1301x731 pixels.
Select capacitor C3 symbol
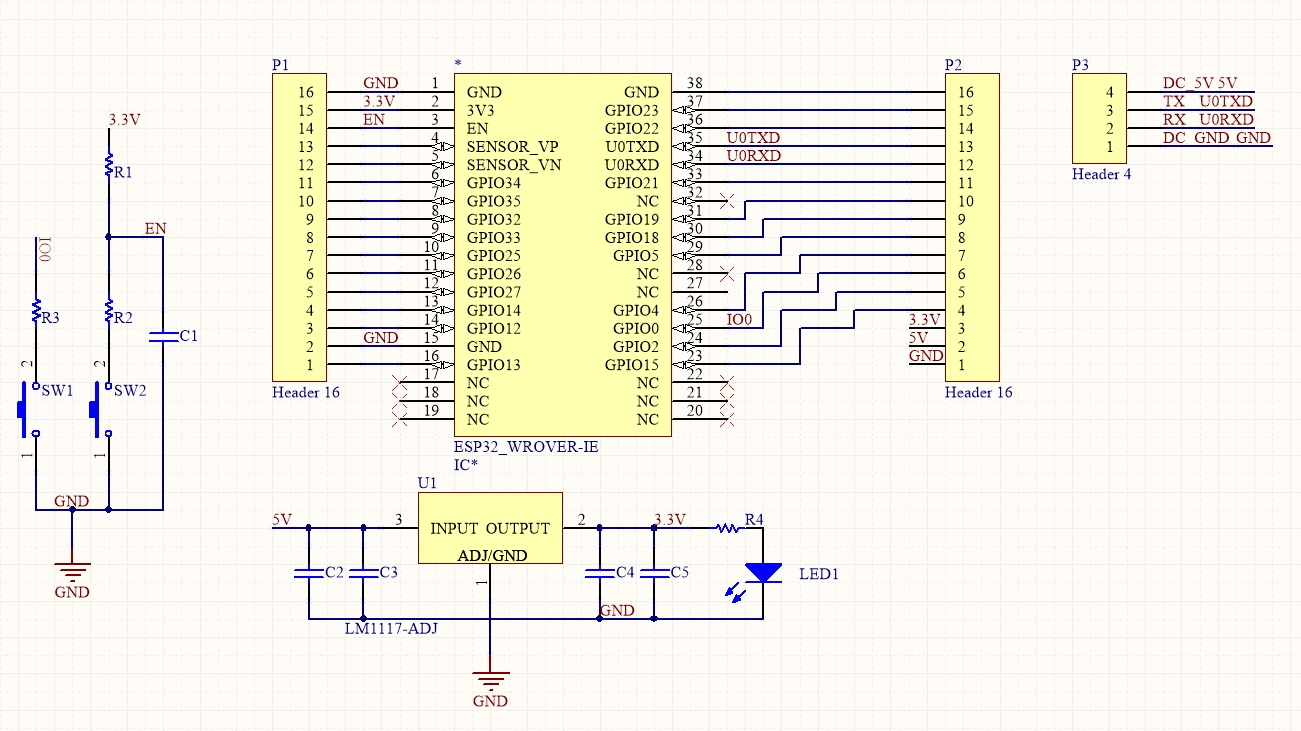(x=363, y=573)
